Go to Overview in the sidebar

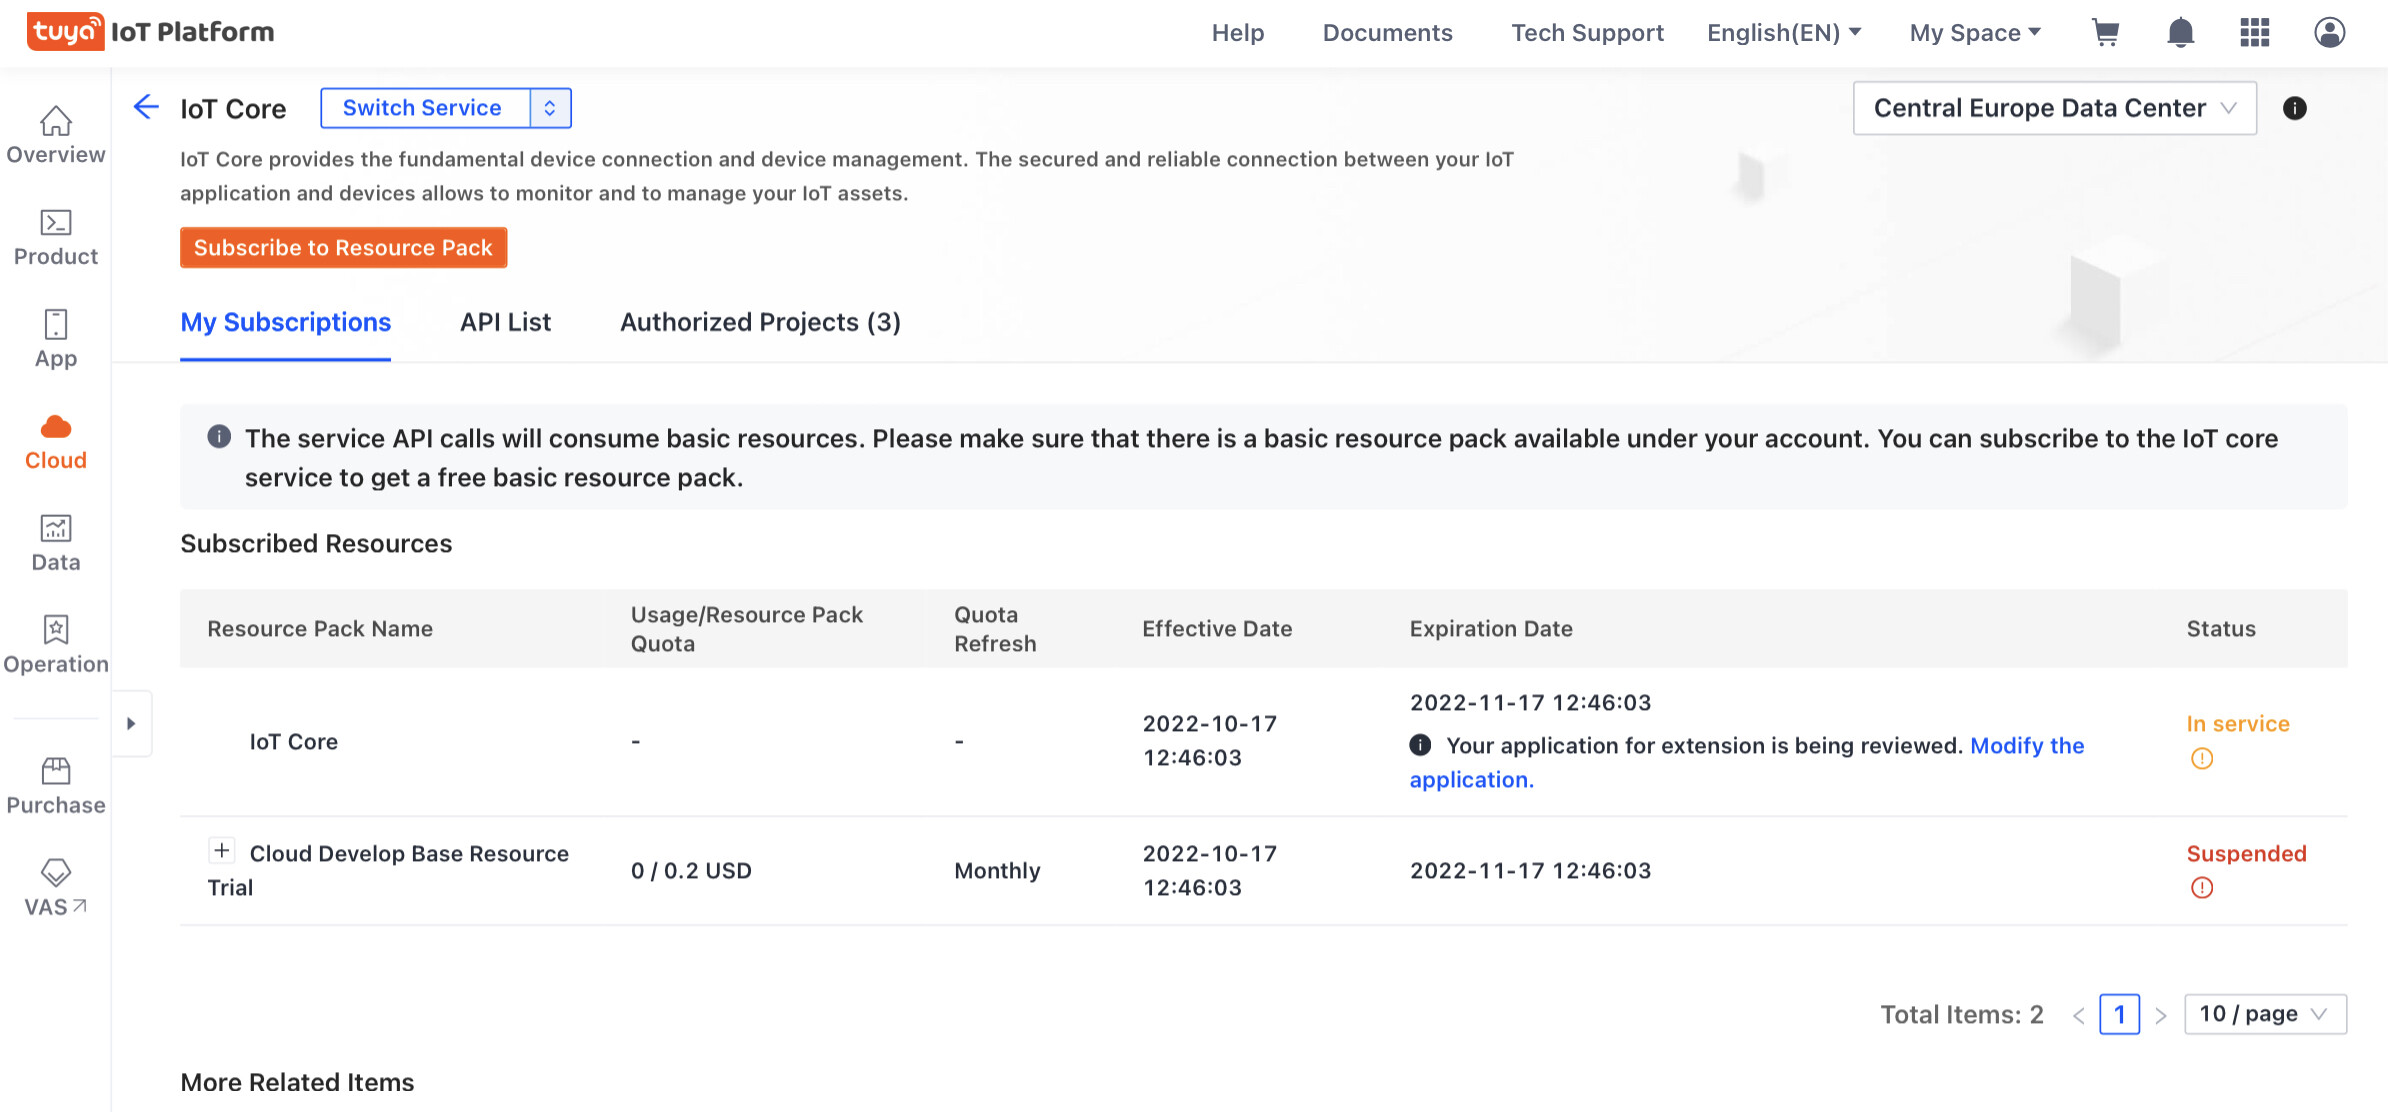click(x=55, y=135)
